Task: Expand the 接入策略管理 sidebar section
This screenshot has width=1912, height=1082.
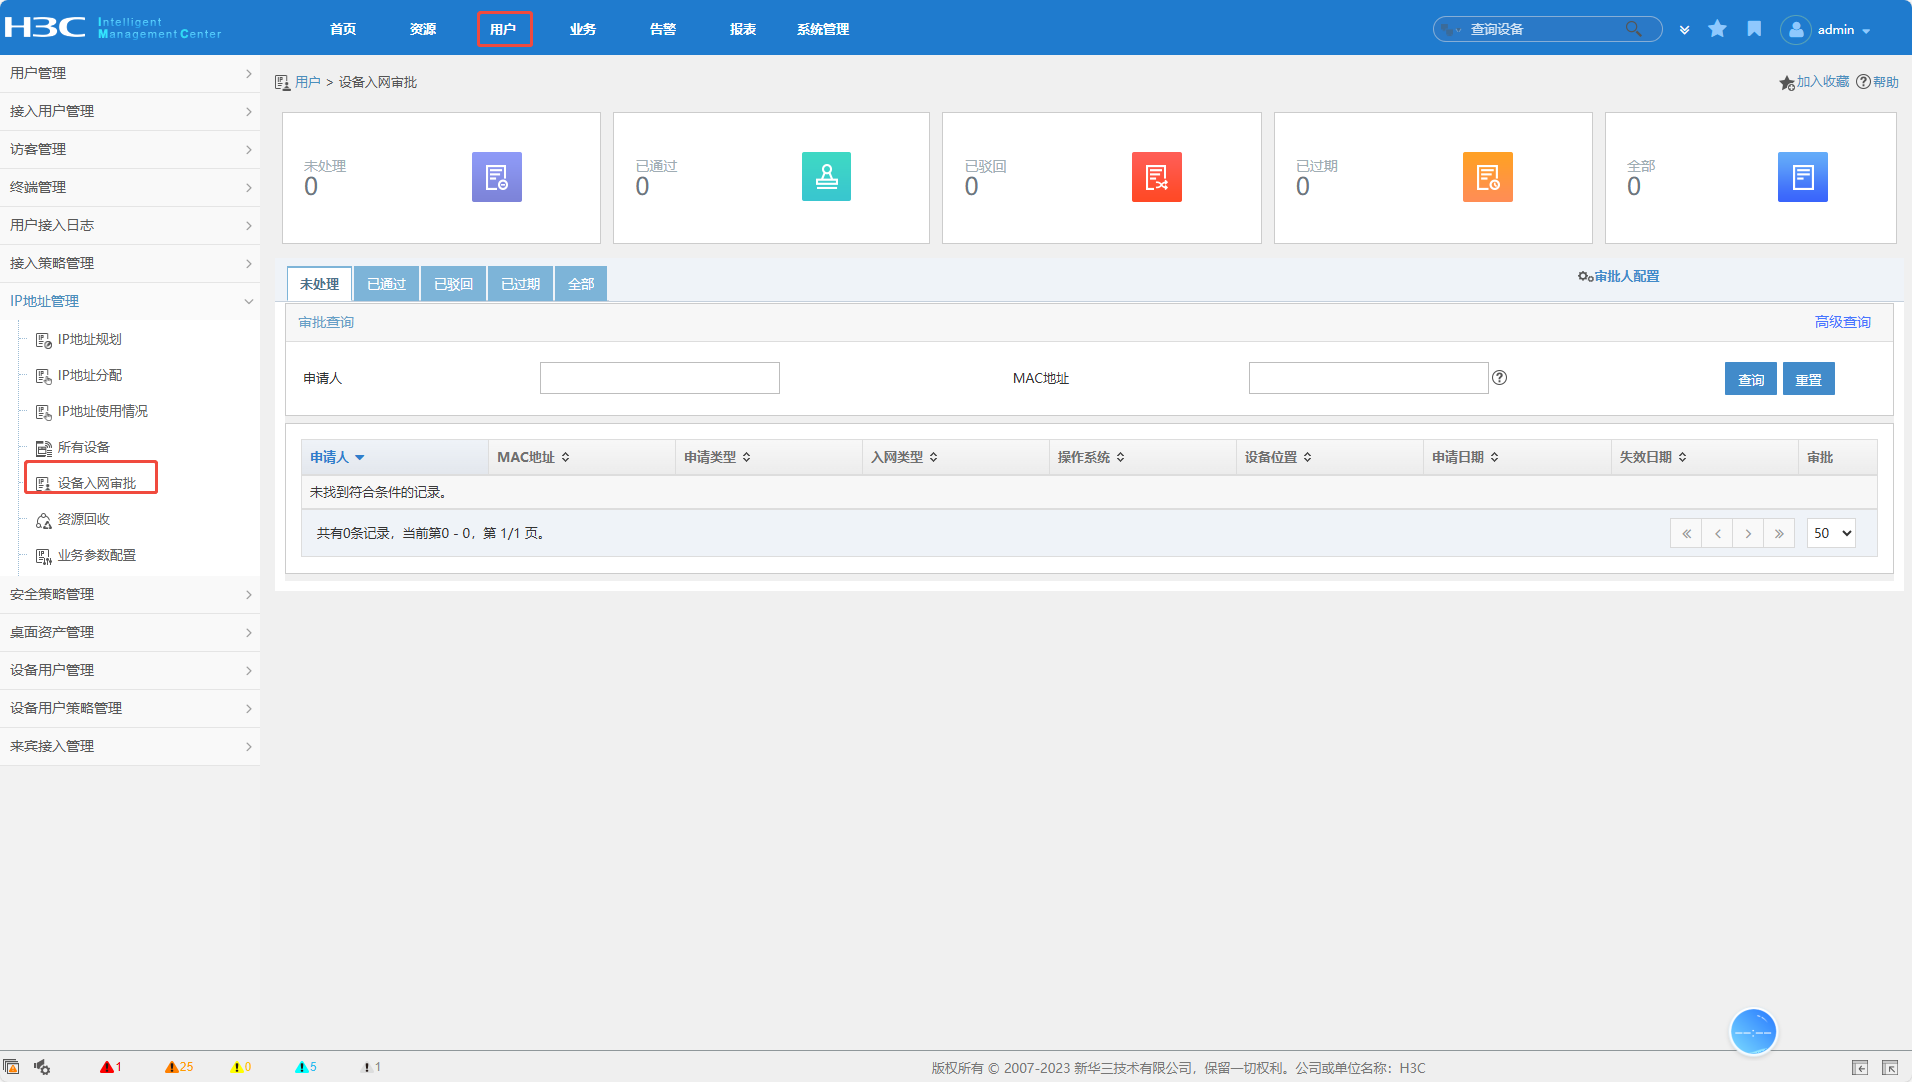Action: (x=130, y=263)
